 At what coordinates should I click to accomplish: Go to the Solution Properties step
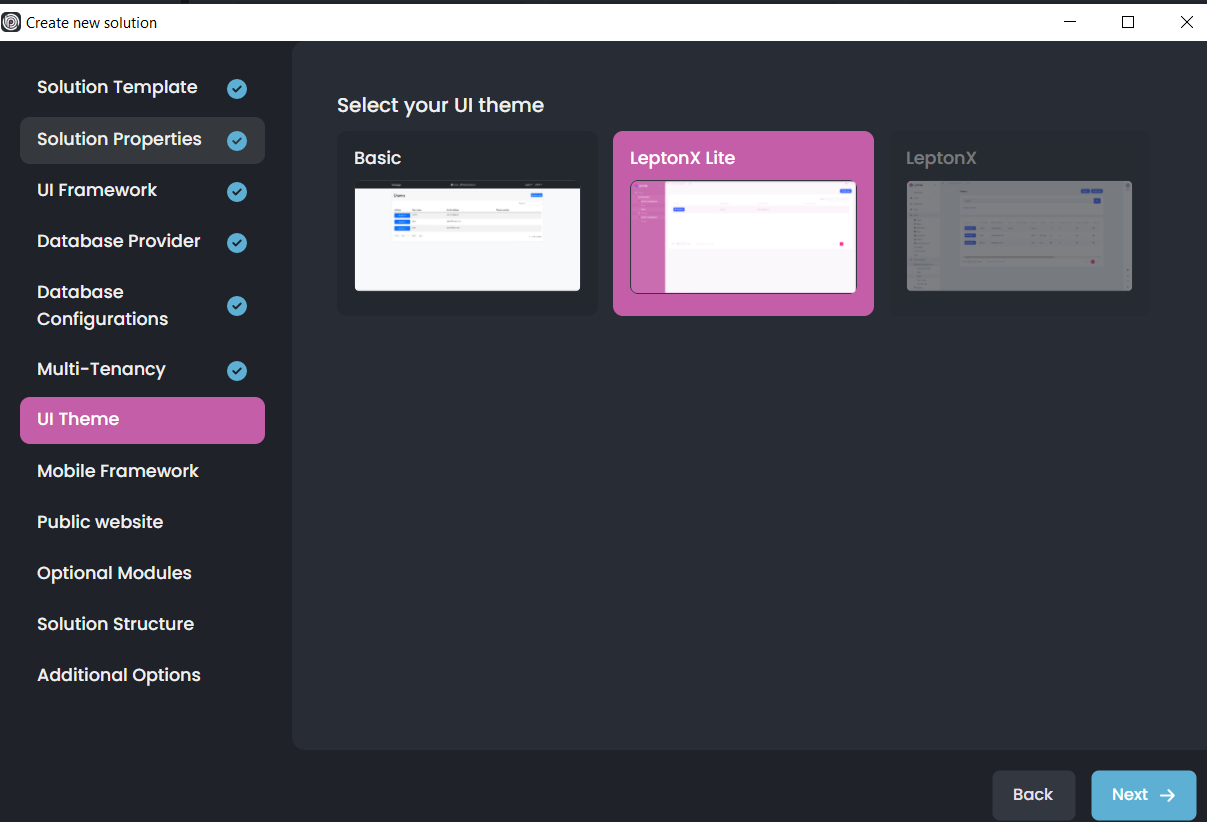click(142, 140)
